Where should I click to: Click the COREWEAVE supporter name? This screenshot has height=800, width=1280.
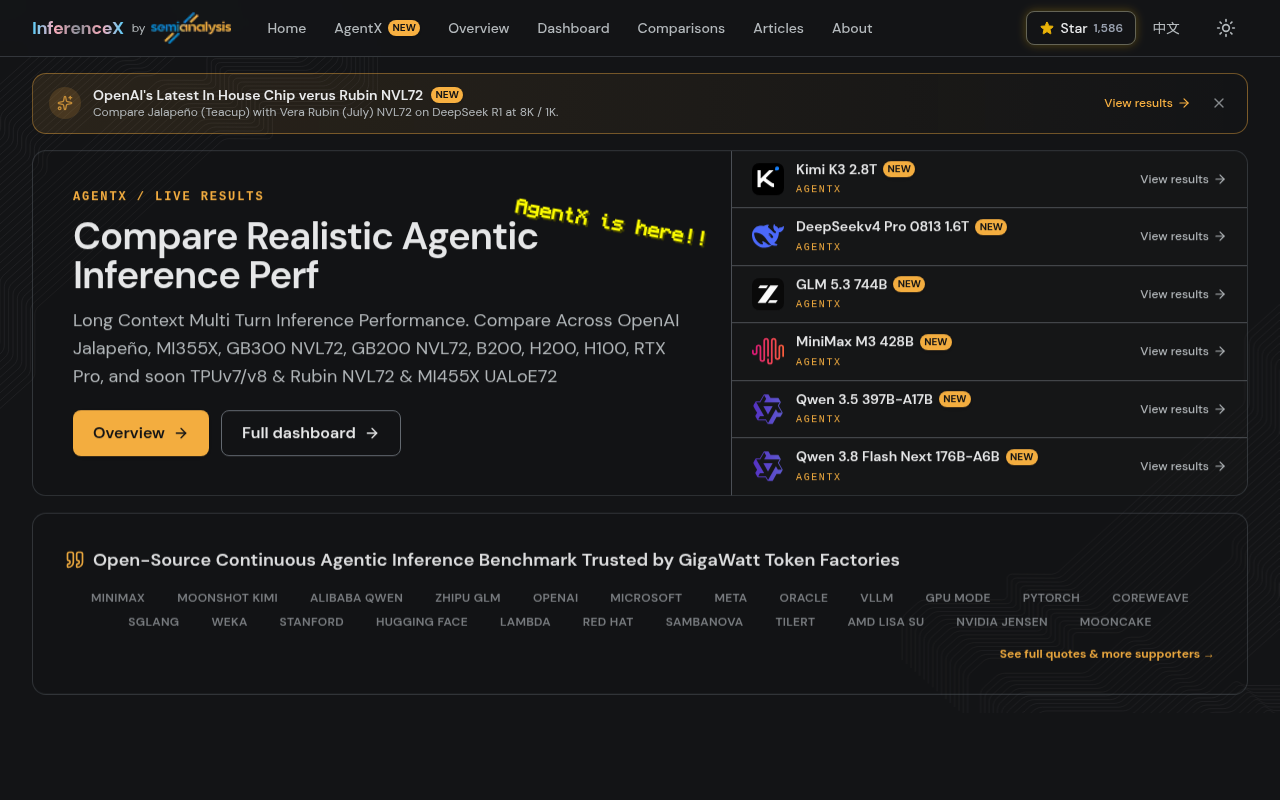1150,598
